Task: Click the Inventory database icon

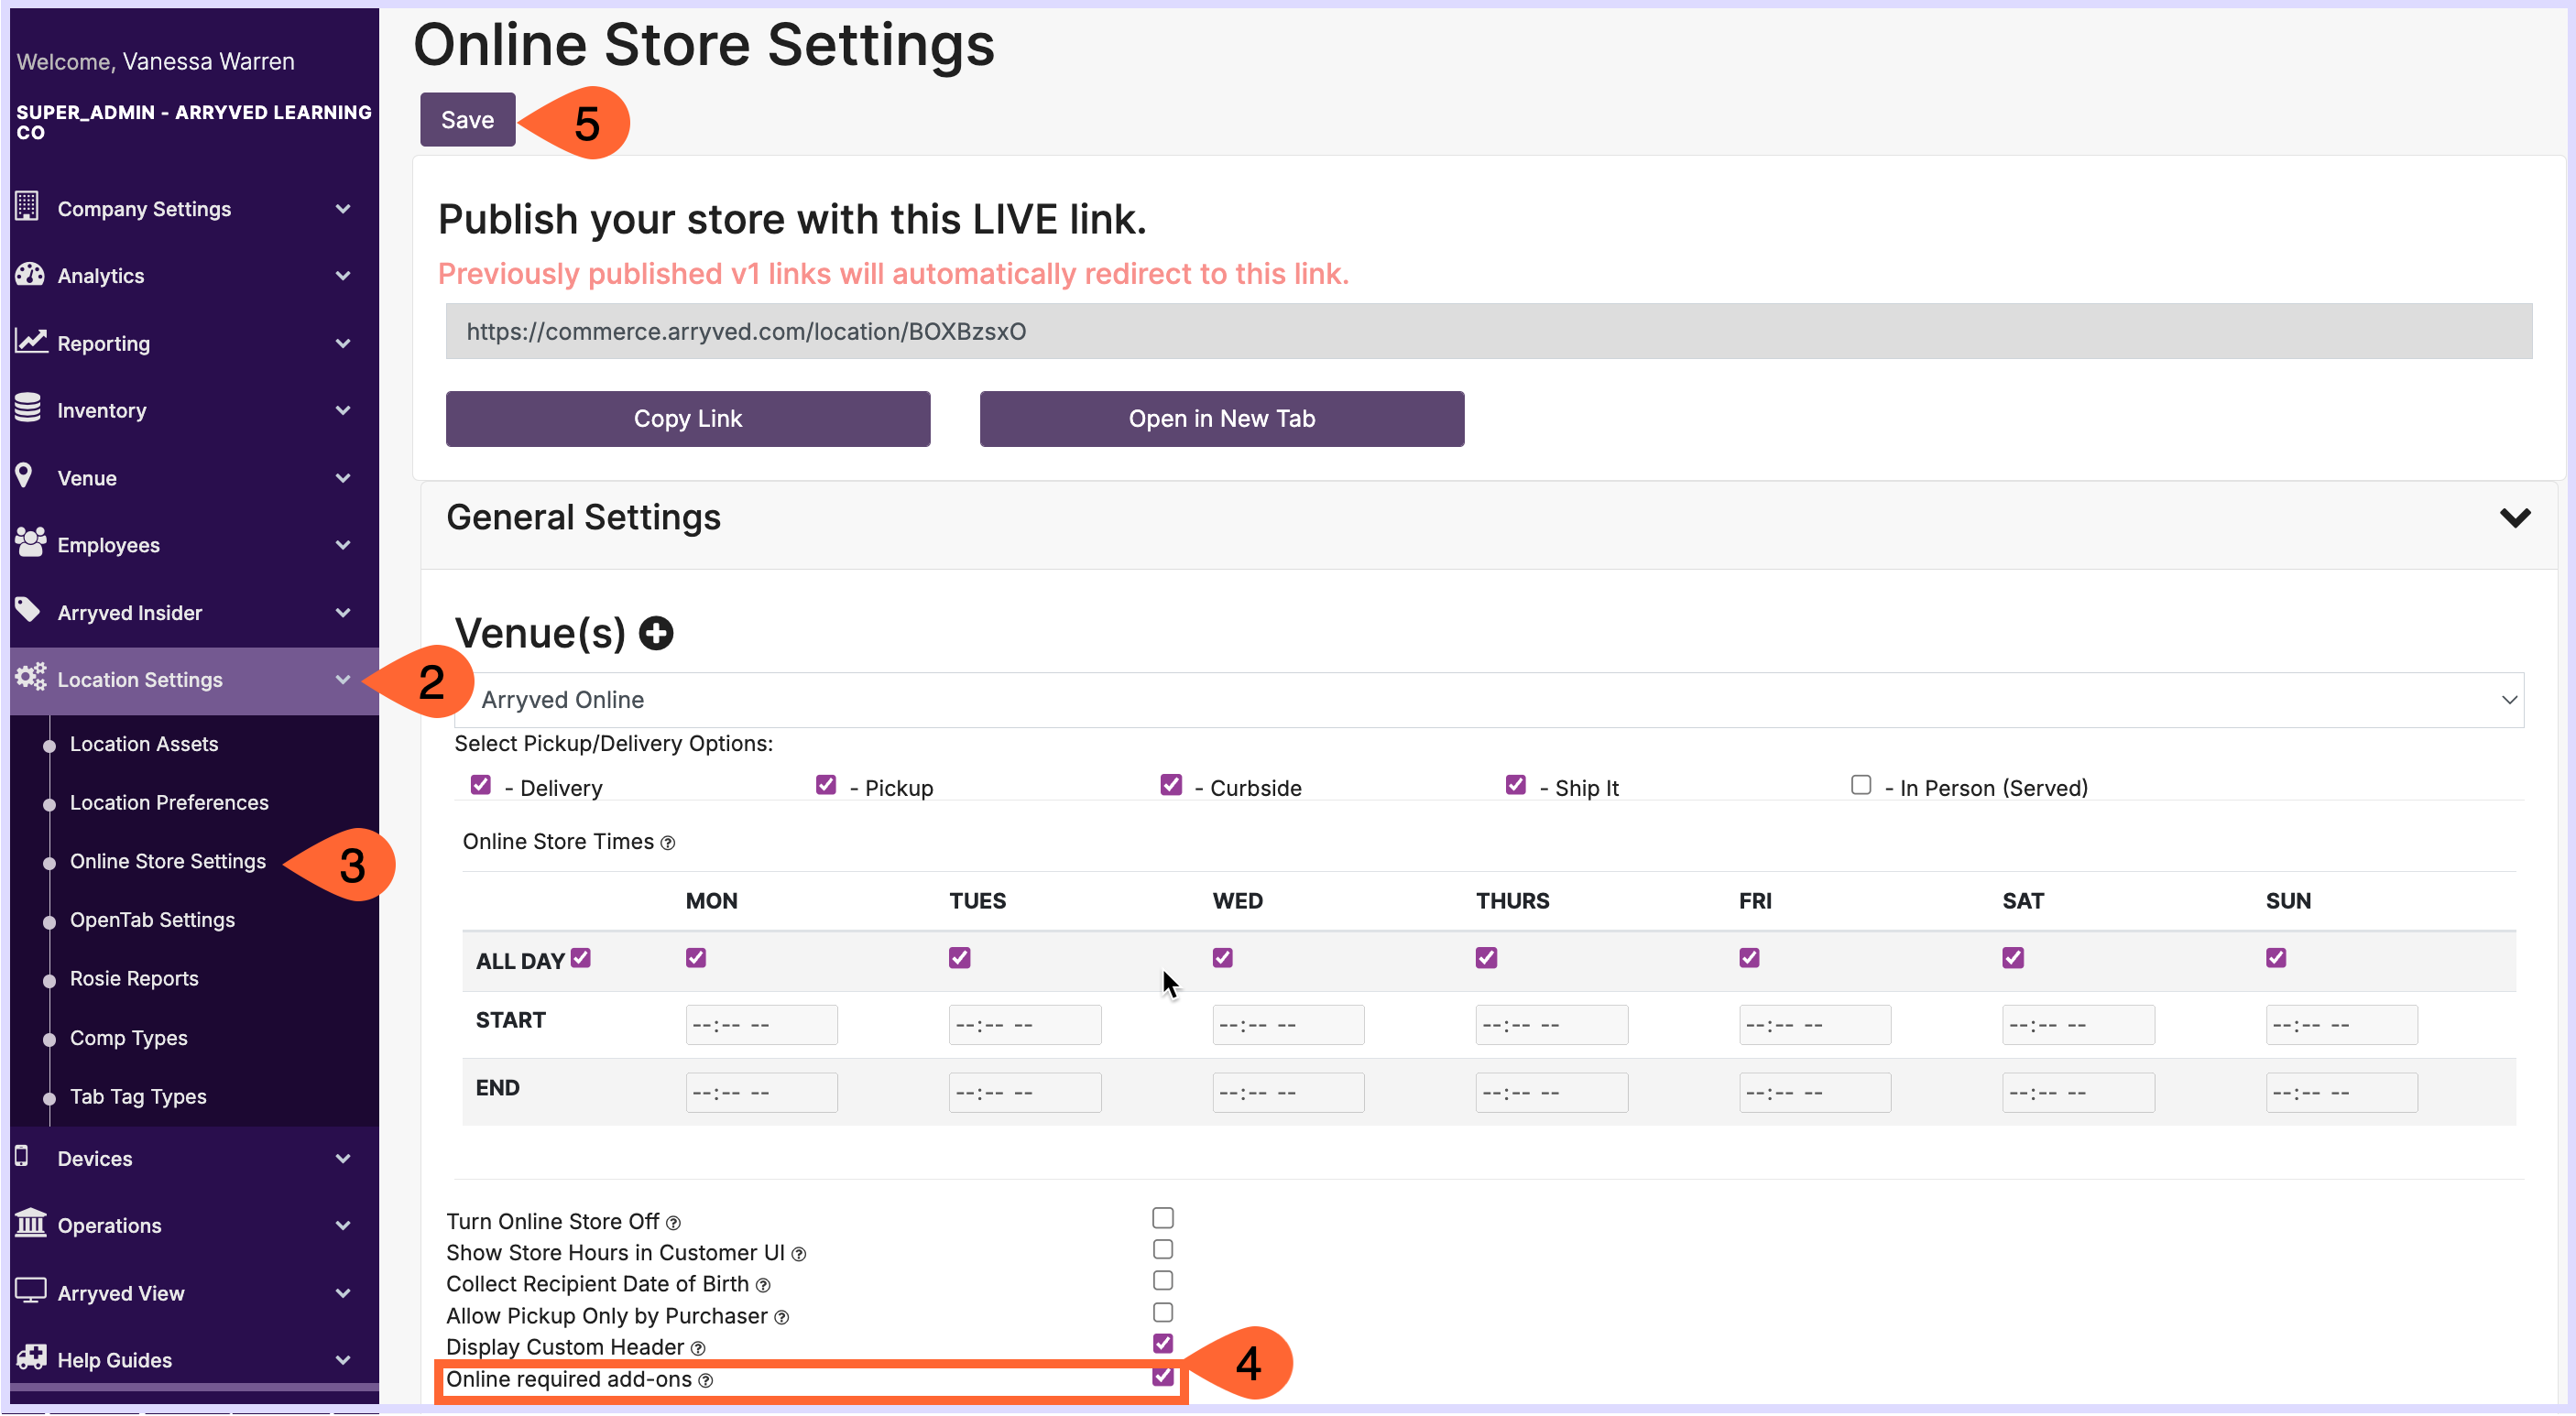Action: coord(28,408)
